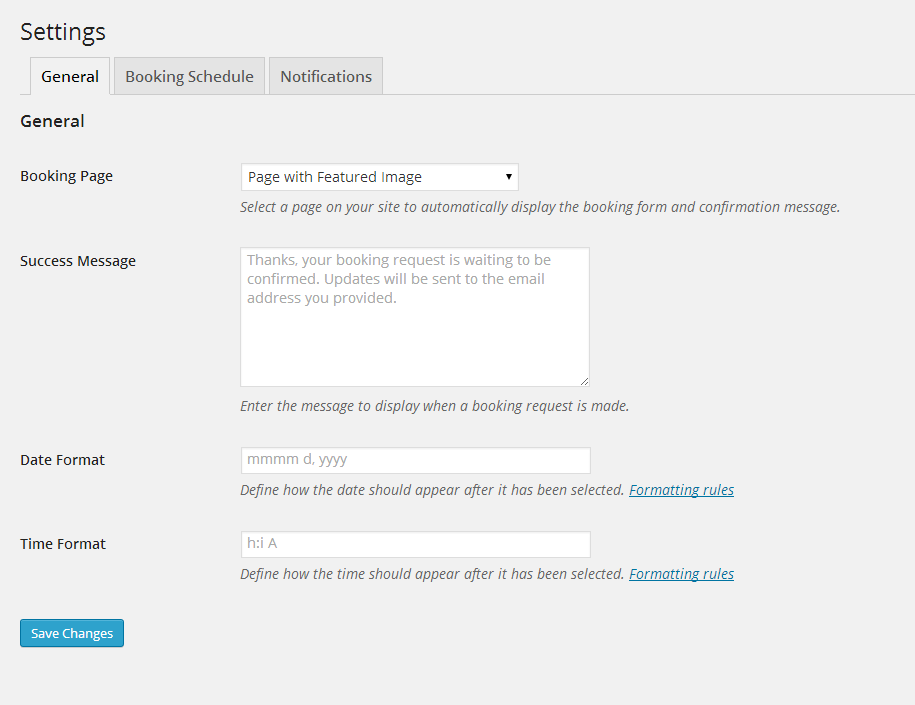The image size is (915, 705).
Task: Expand the Booking Page dropdown
Action: point(379,177)
